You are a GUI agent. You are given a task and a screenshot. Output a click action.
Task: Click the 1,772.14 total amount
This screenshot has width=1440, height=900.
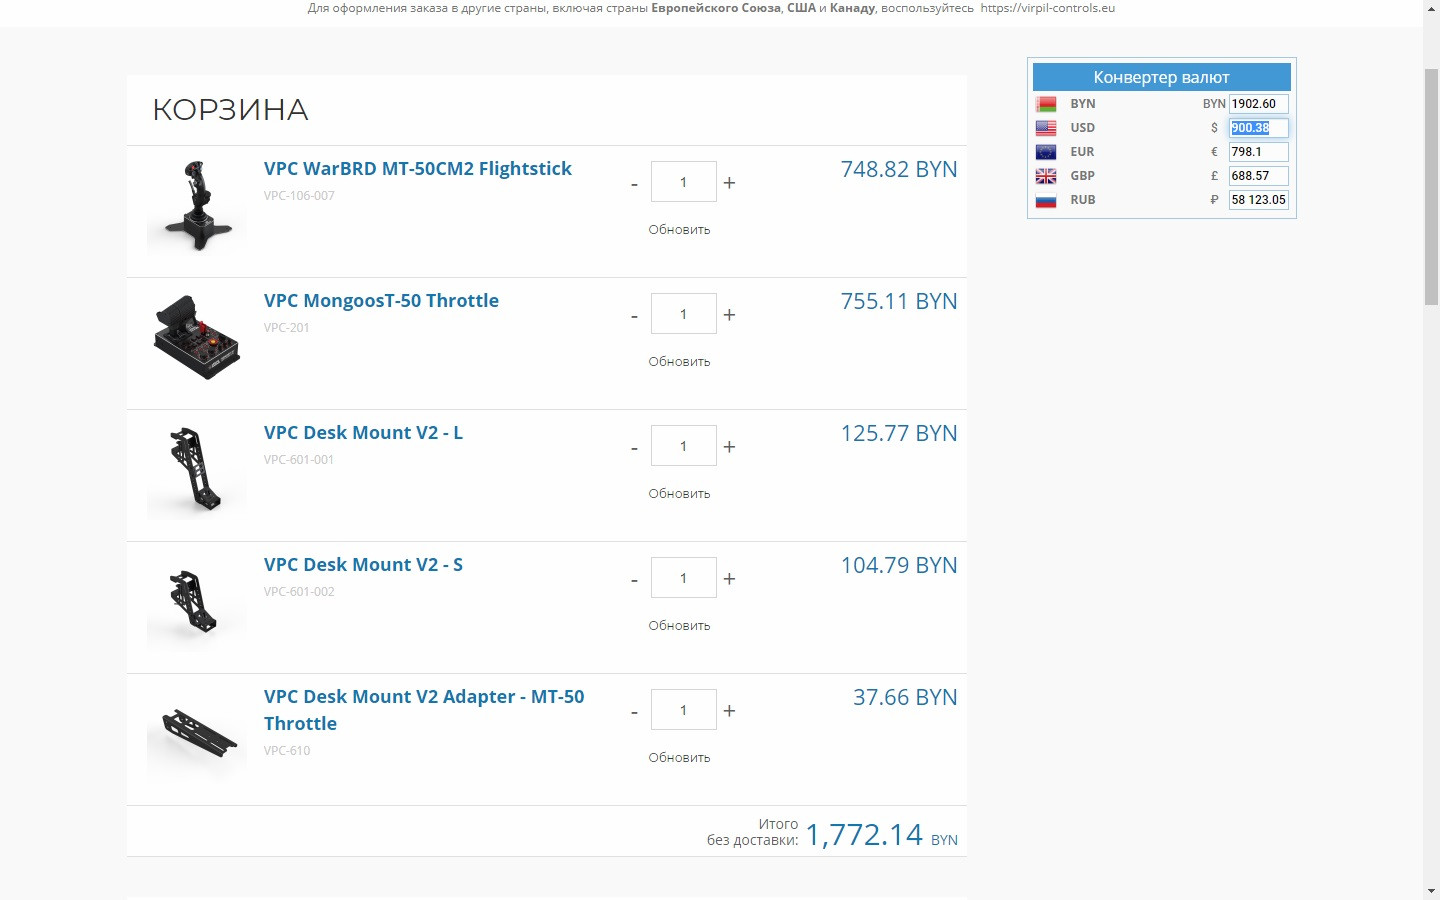[x=864, y=835]
